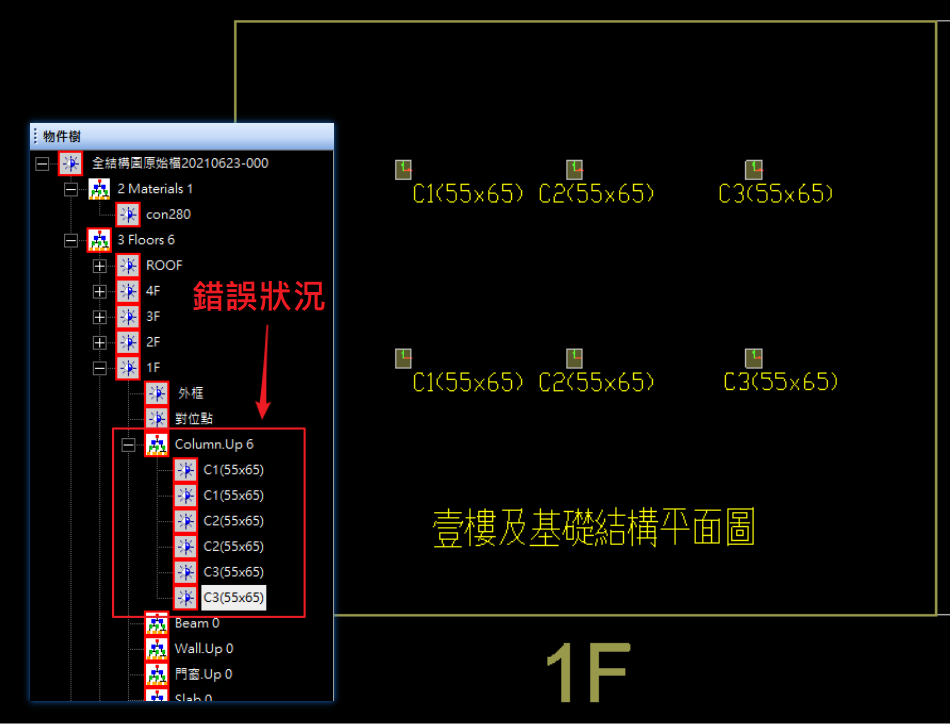Click the 對位點 node icon
Screen dimensions: 950x725
[x=157, y=419]
